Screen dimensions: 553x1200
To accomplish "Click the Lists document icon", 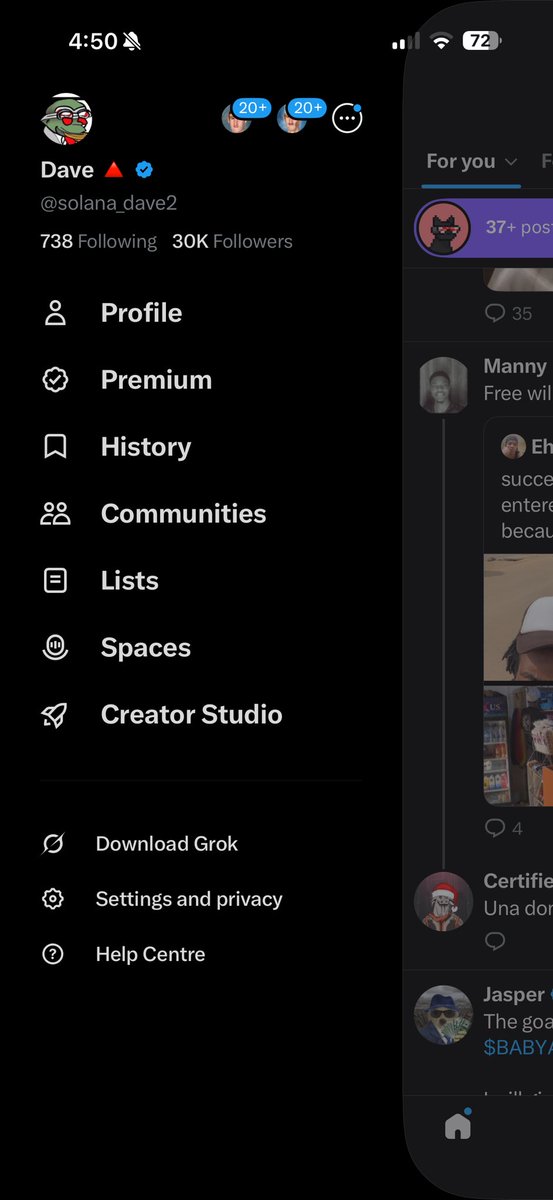I will point(55,581).
